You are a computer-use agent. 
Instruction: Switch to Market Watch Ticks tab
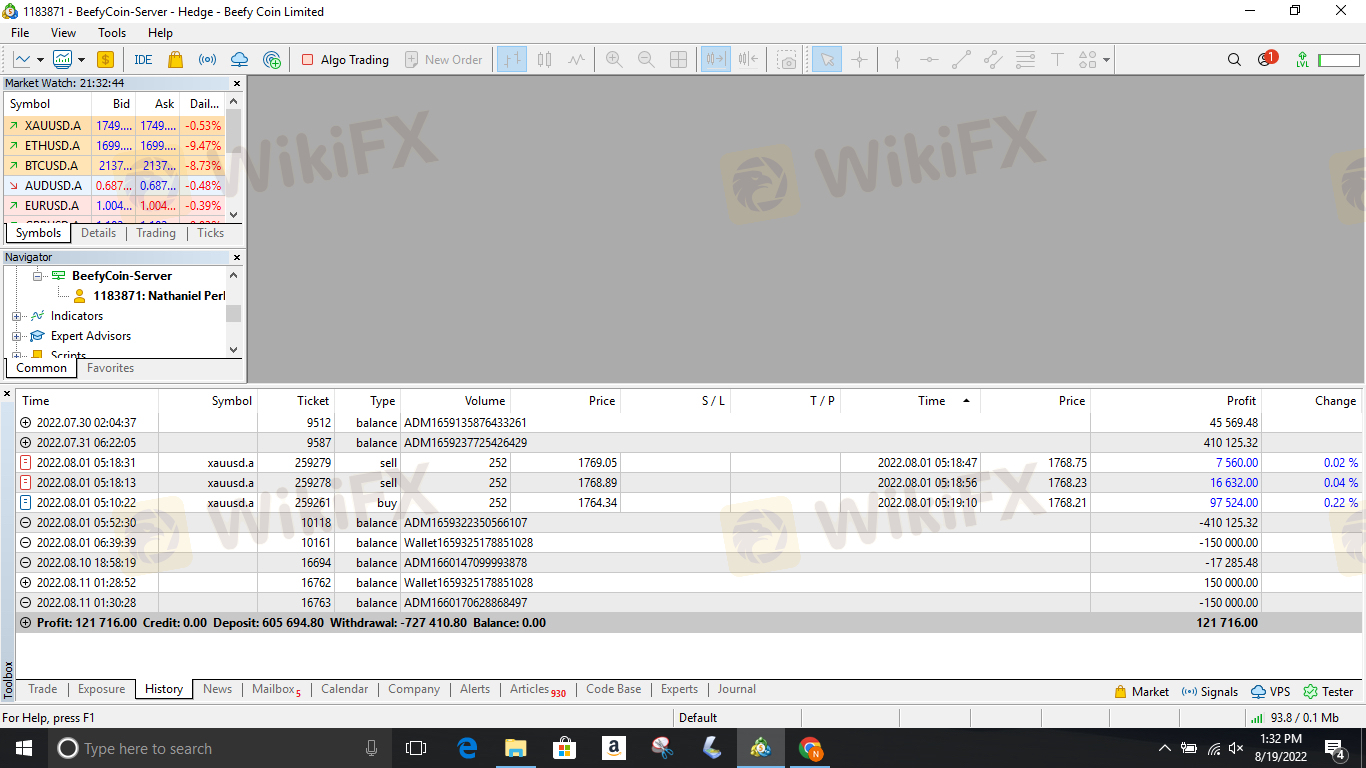pyautogui.click(x=210, y=233)
